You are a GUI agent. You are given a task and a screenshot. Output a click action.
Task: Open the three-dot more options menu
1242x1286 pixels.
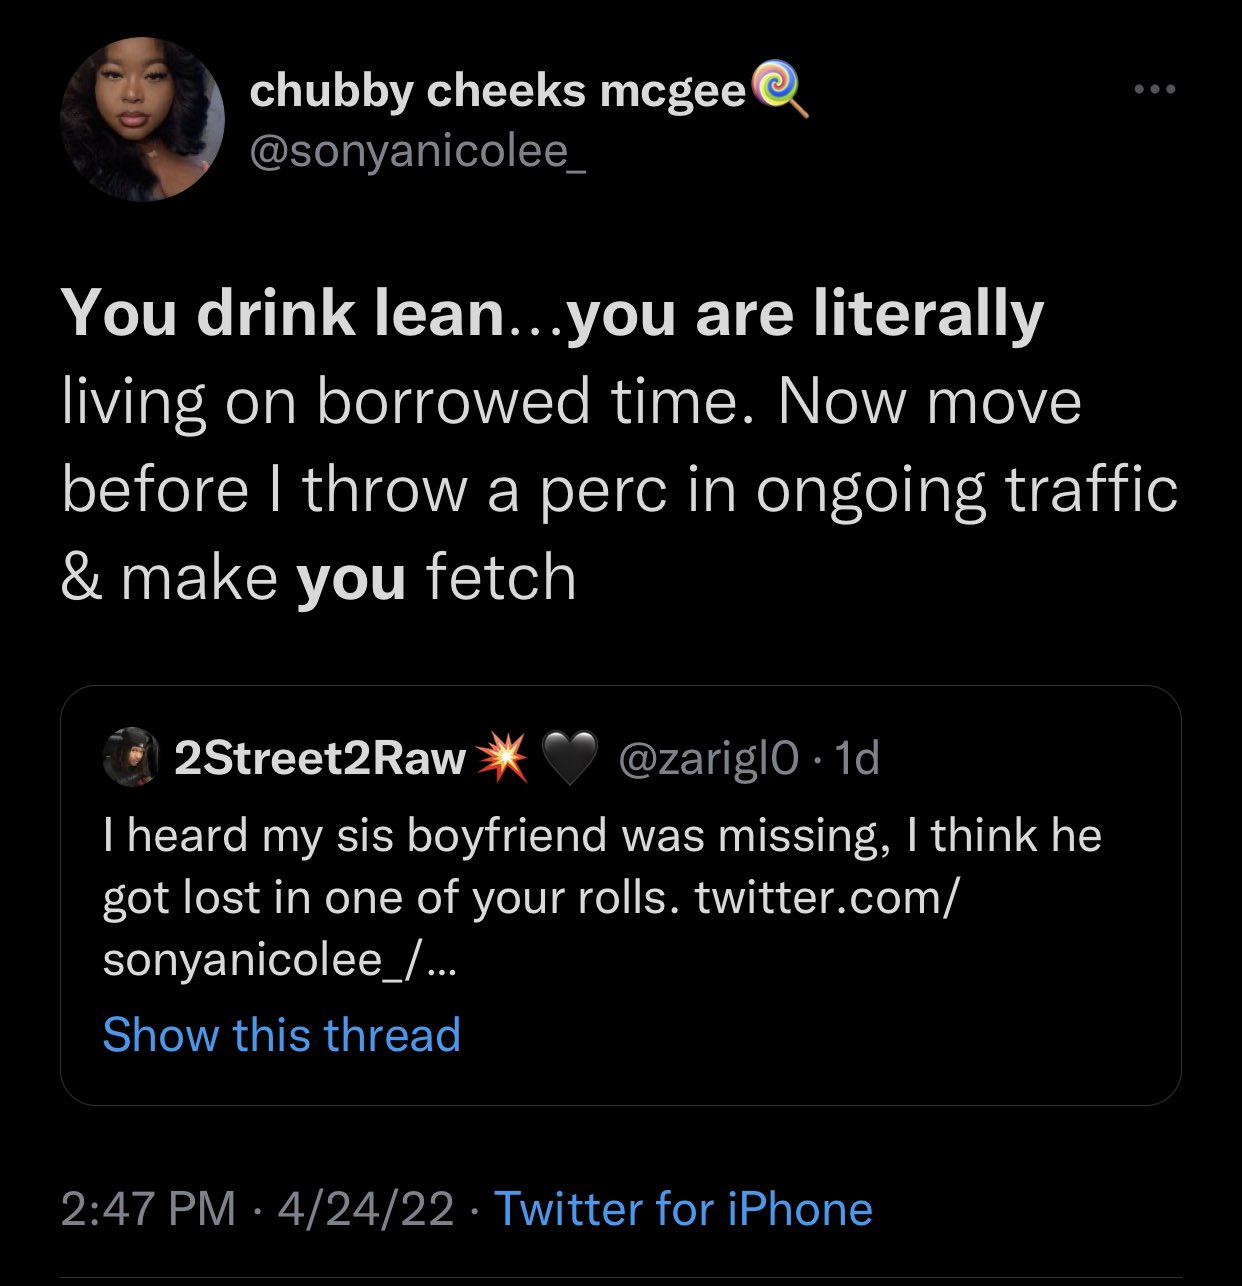[1155, 90]
